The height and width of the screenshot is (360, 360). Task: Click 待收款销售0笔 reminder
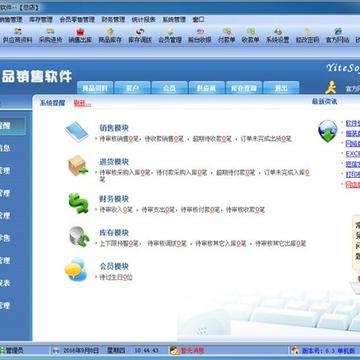[164, 139]
